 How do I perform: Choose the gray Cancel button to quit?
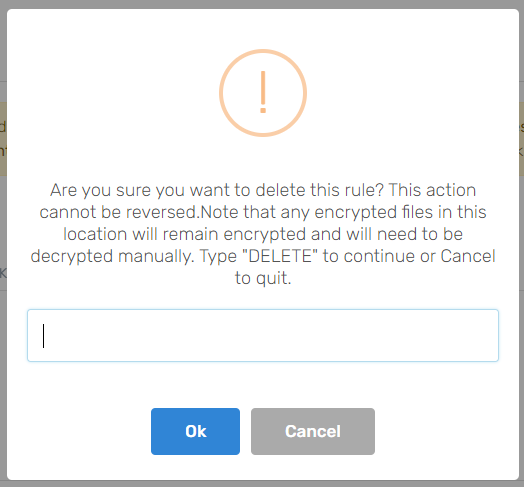[x=313, y=431]
